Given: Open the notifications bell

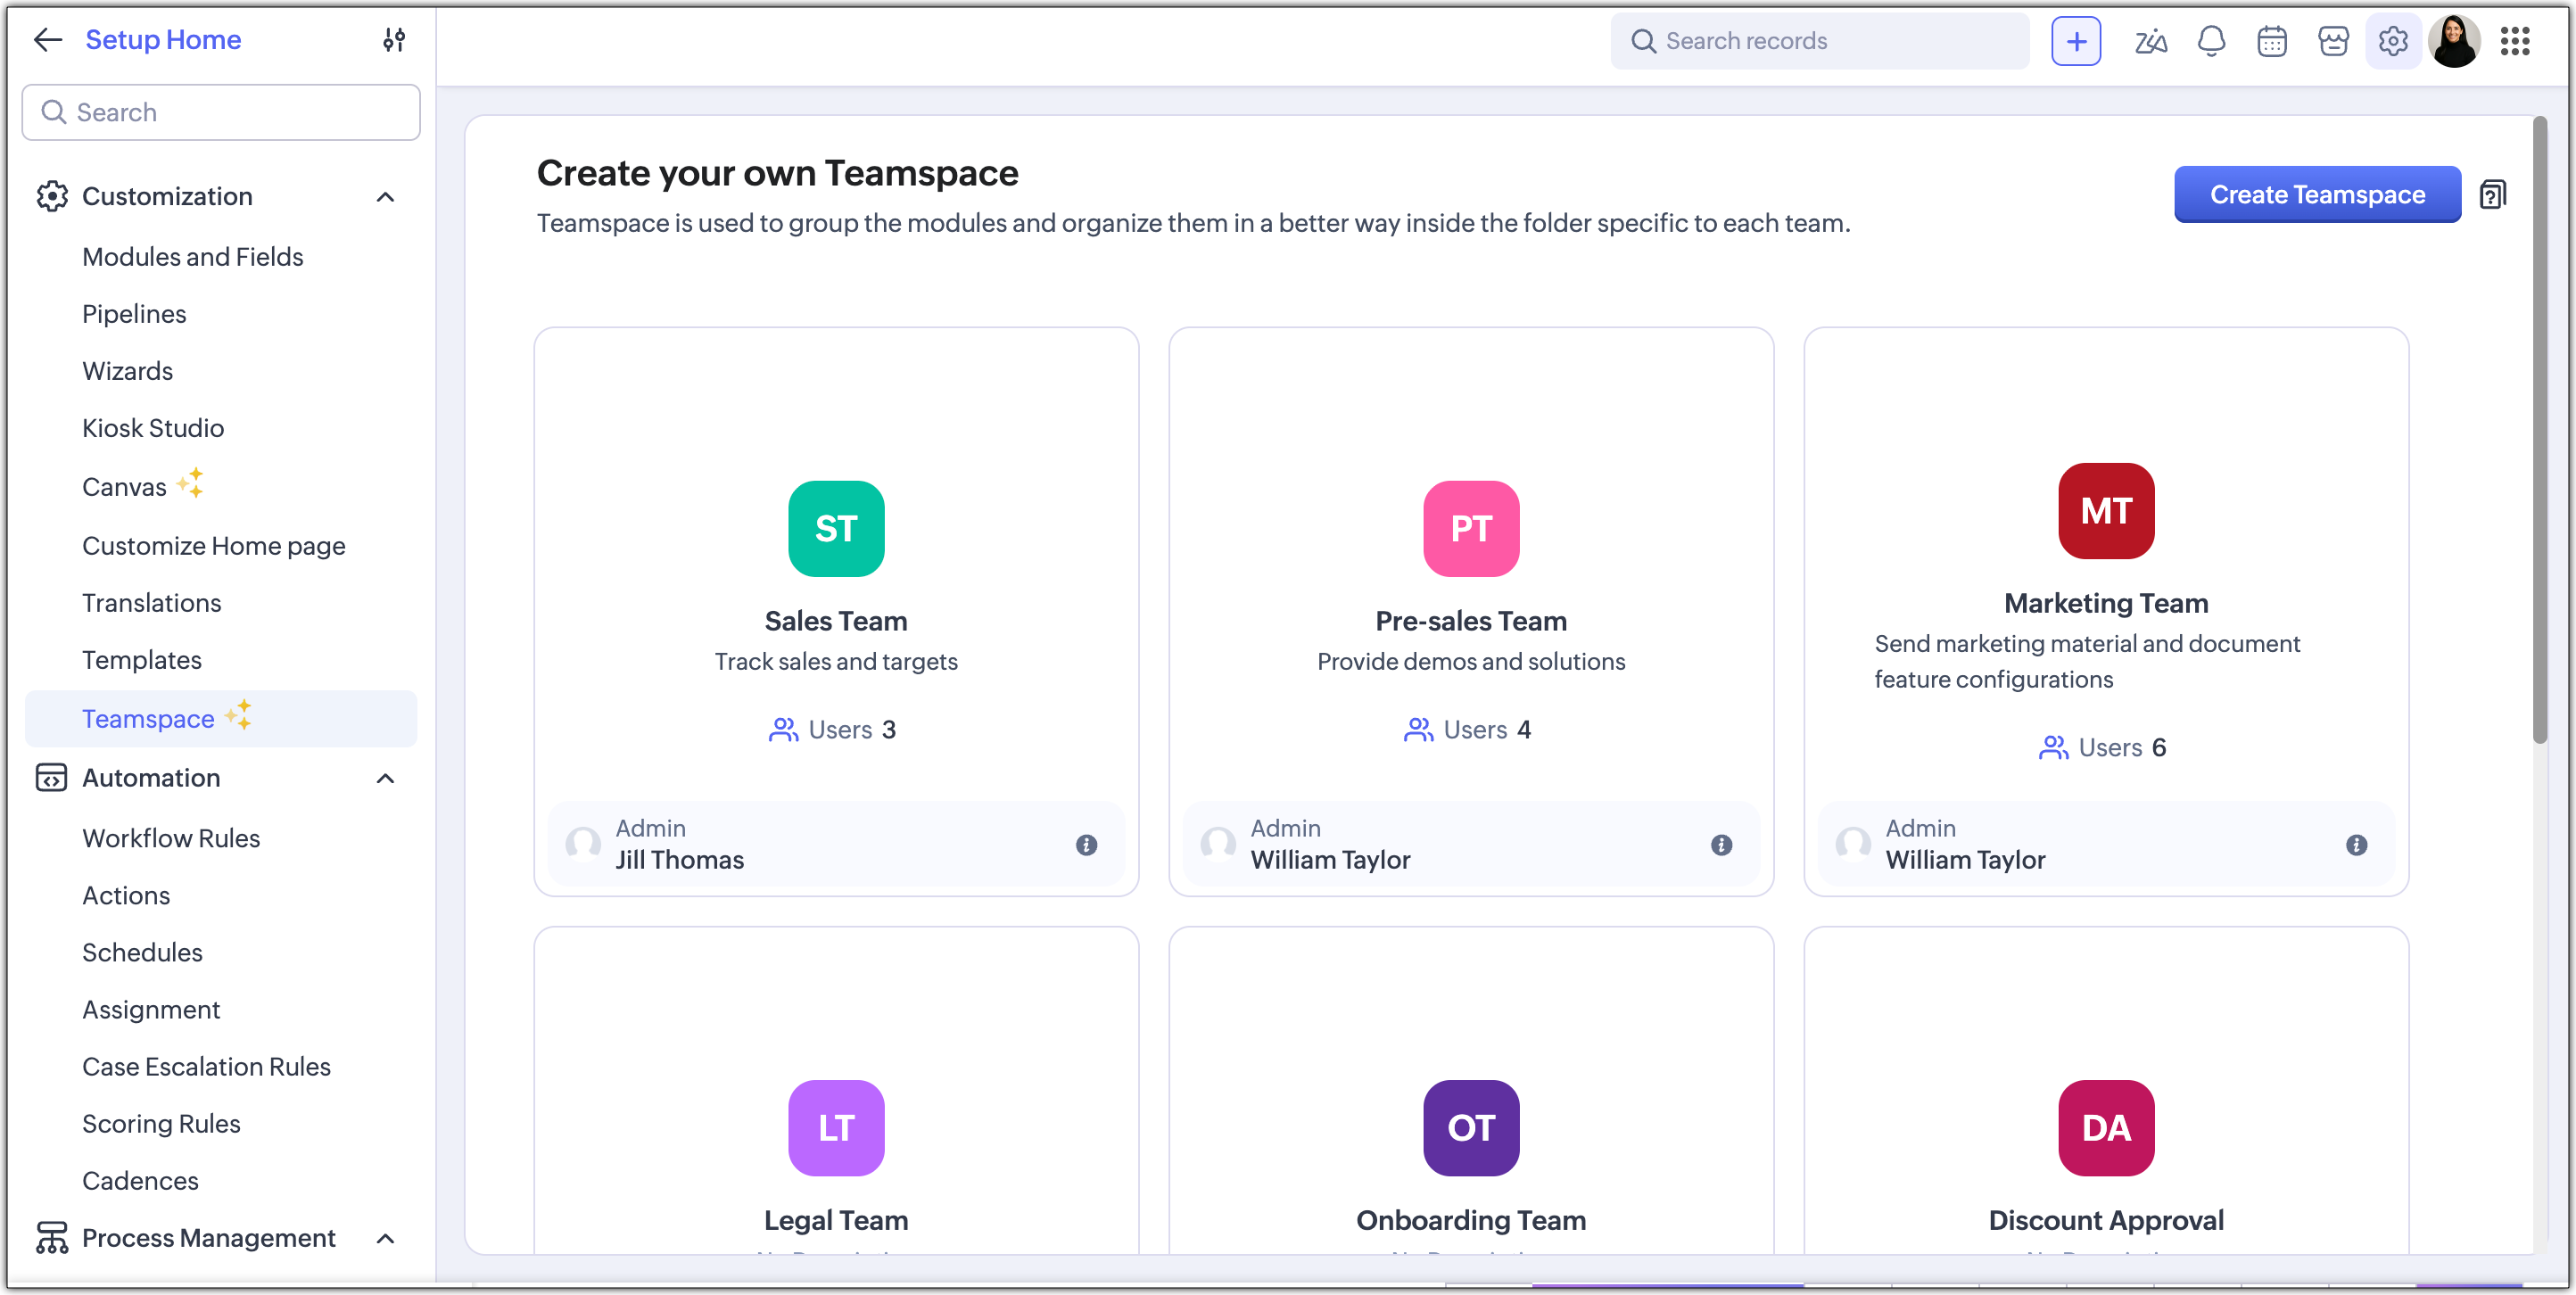Looking at the screenshot, I should 2211,41.
